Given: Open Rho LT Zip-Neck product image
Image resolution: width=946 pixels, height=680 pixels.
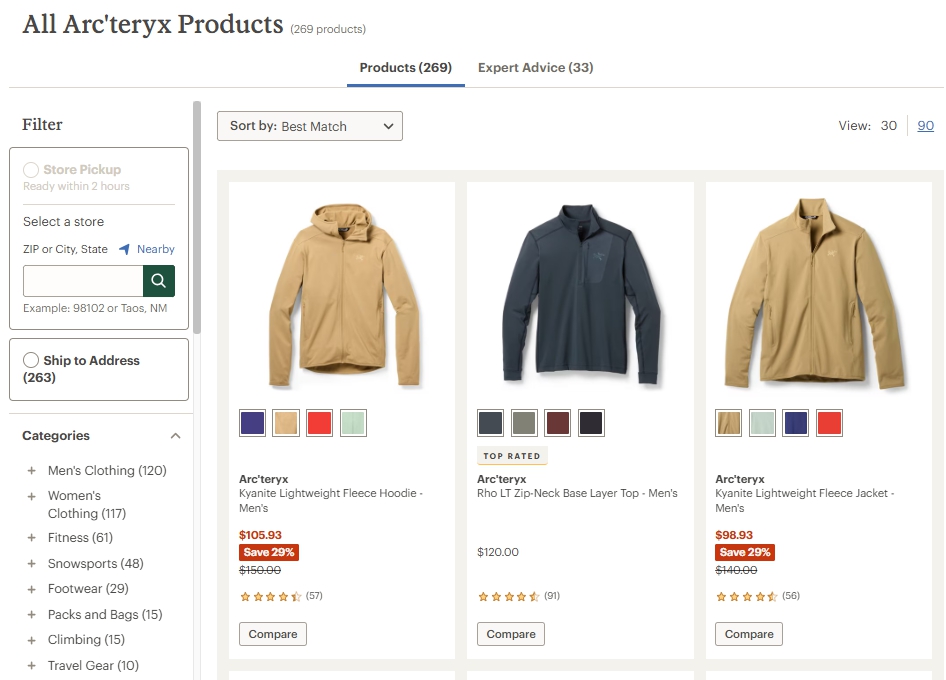Looking at the screenshot, I should (x=580, y=293).
